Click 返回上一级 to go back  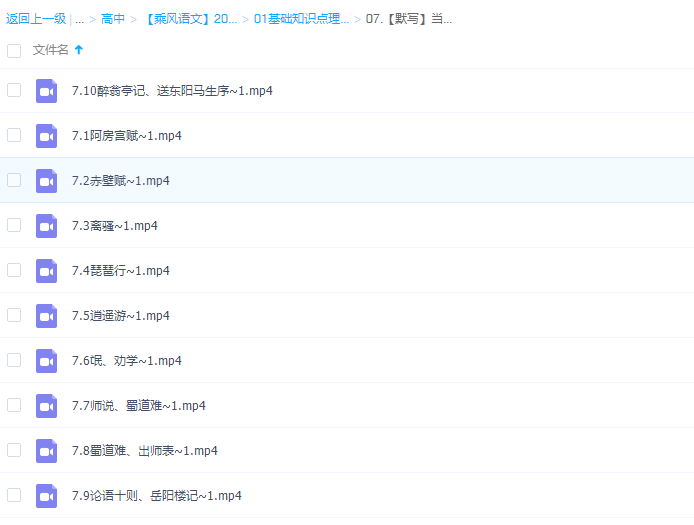click(36, 19)
